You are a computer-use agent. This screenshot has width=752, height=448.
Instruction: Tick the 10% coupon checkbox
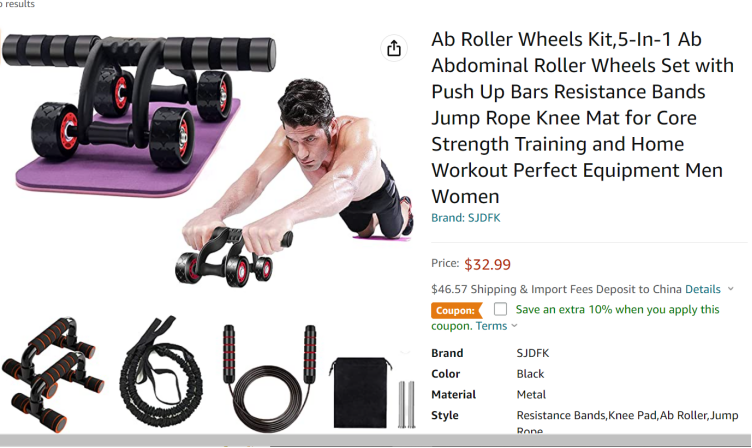click(500, 309)
